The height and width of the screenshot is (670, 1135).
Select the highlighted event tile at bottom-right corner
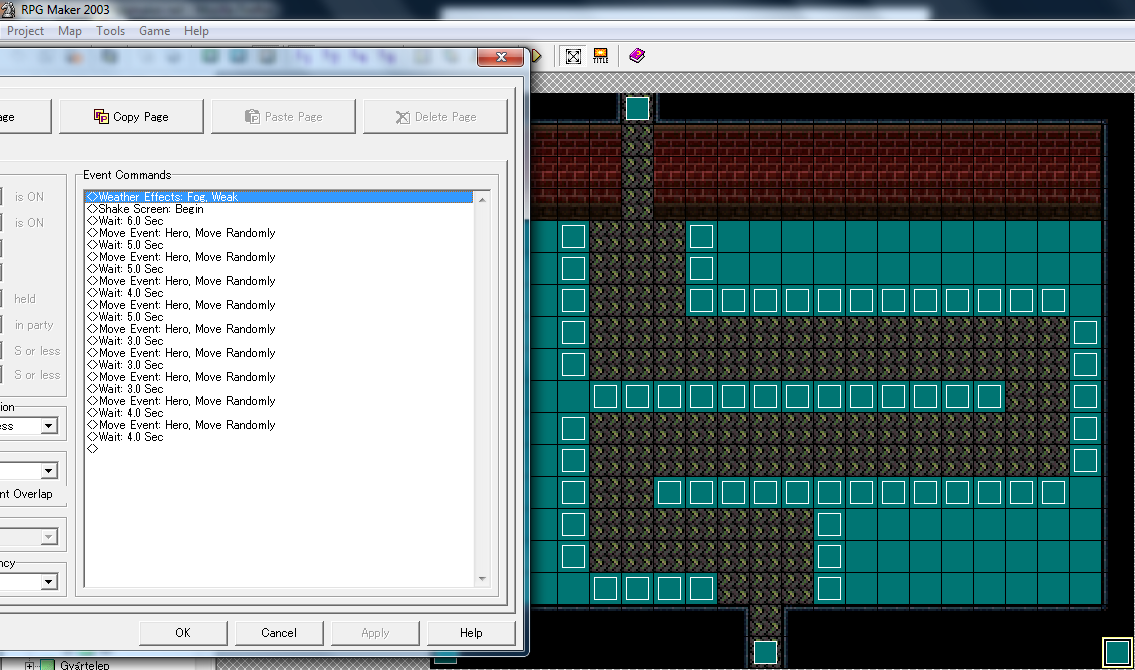[1117, 653]
